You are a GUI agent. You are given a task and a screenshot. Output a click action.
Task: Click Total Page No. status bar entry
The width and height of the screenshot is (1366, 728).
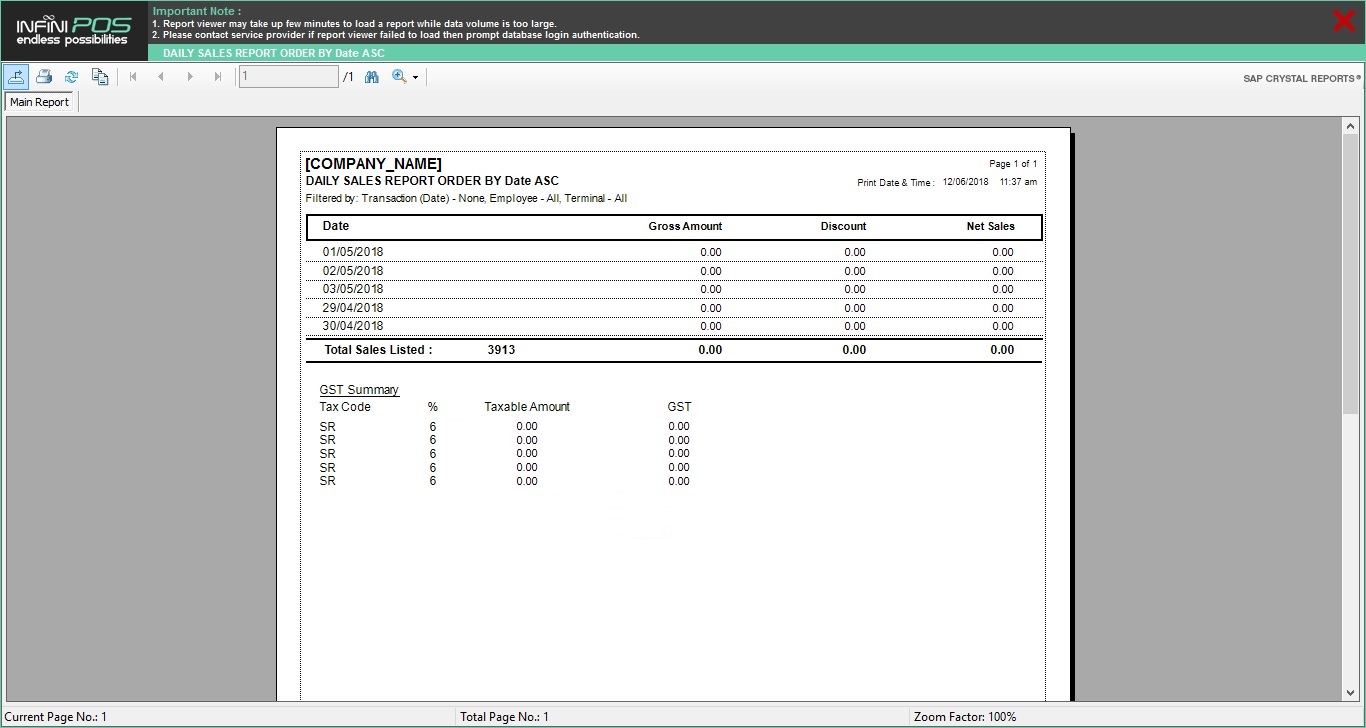[504, 717]
